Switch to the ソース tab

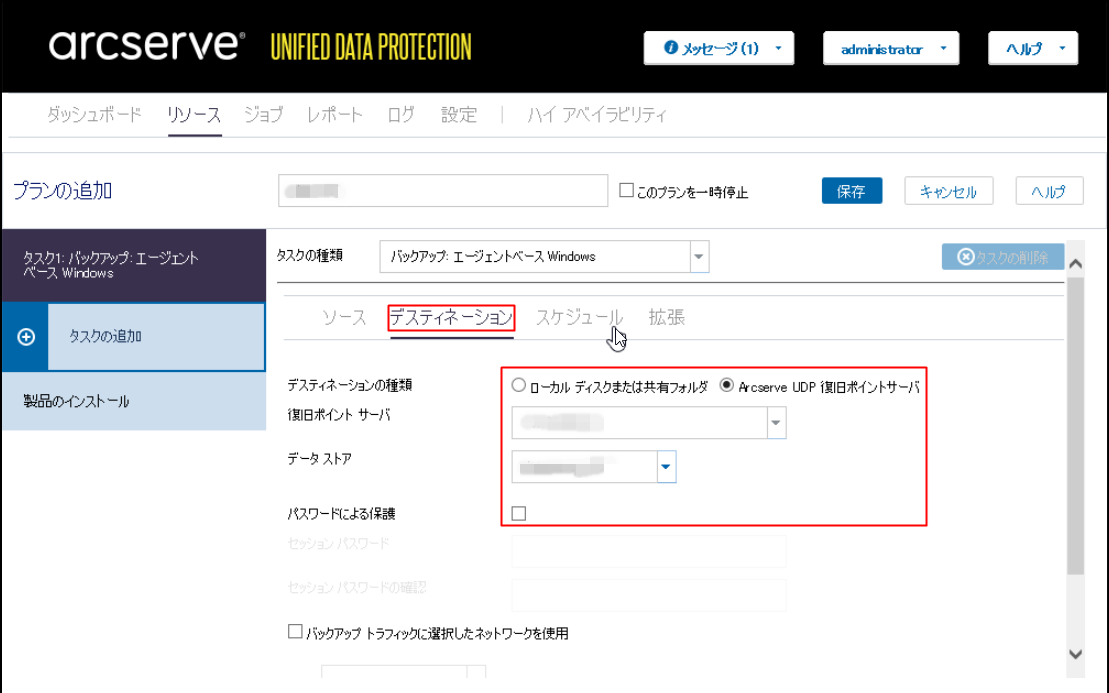click(x=344, y=318)
